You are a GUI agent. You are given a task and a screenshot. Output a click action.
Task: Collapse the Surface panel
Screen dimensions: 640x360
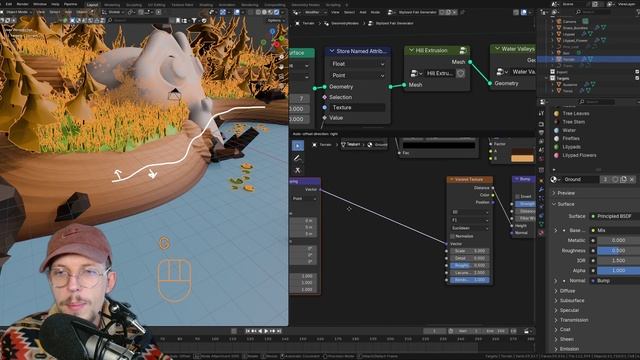point(566,204)
